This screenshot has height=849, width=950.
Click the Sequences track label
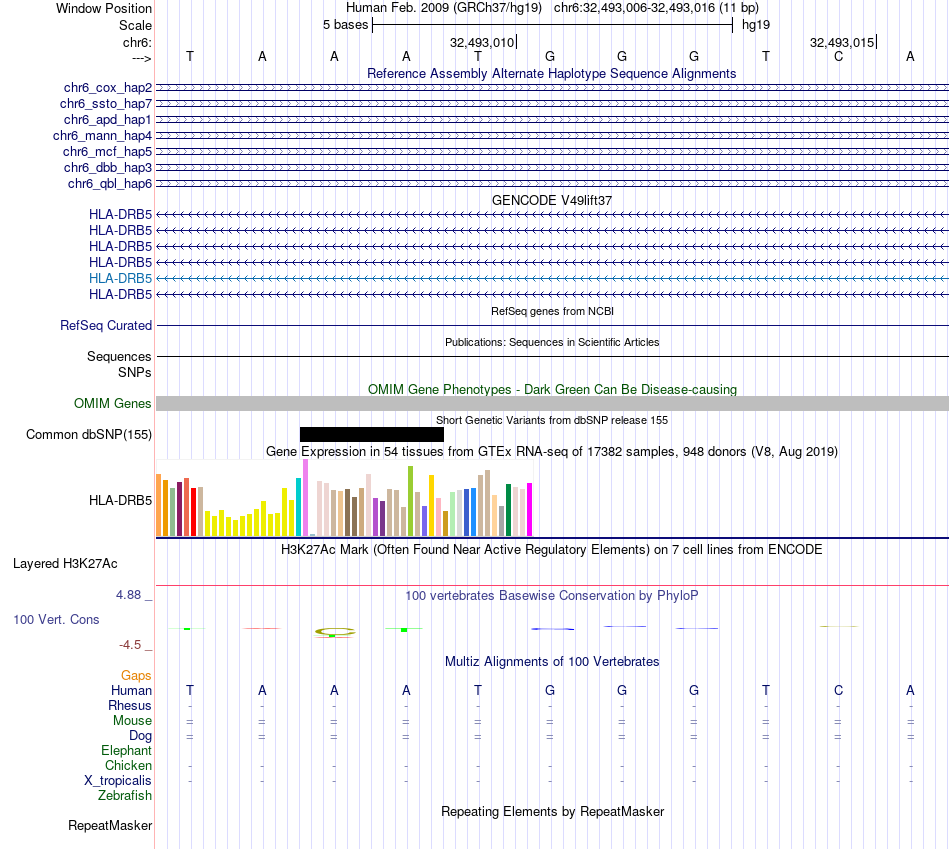[119, 356]
